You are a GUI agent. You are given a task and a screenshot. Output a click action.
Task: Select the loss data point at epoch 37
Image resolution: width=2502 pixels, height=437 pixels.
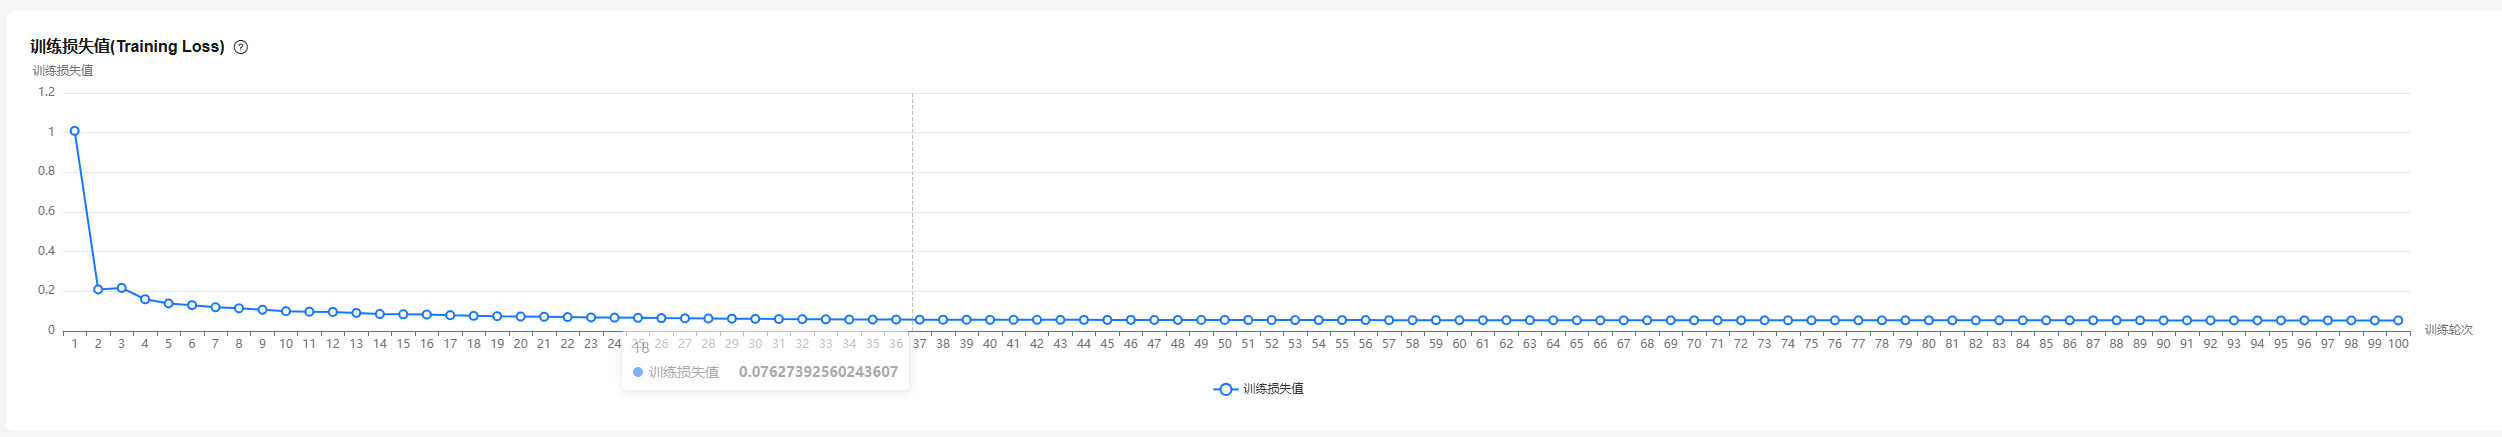(x=919, y=320)
